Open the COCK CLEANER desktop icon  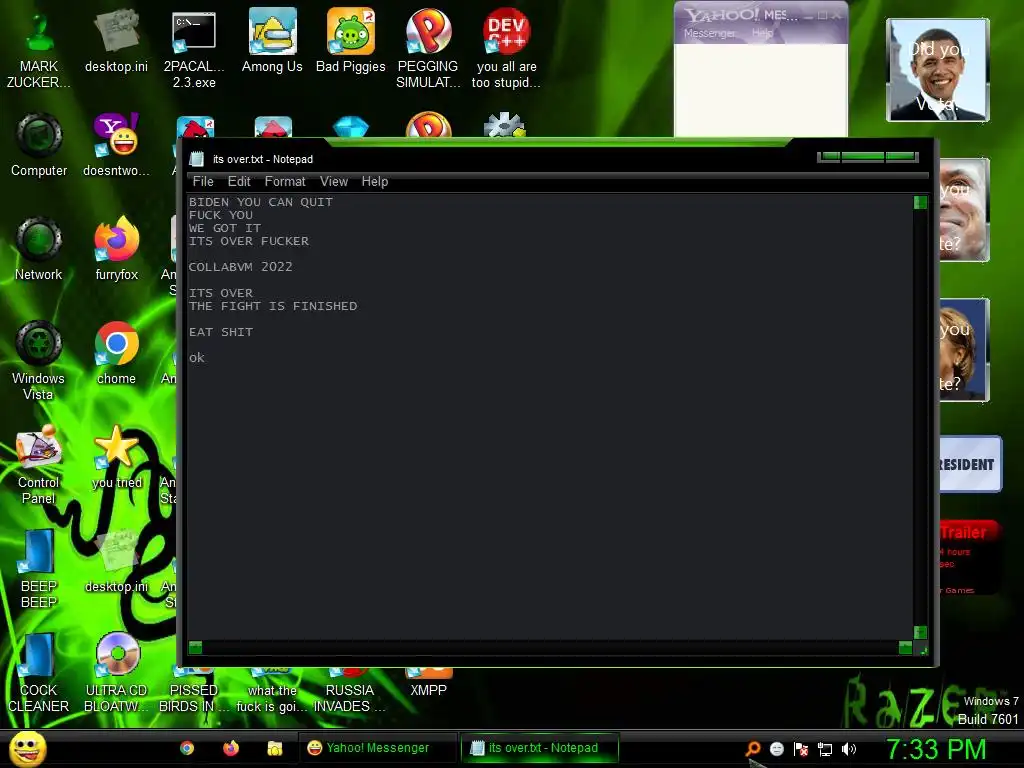[39, 673]
